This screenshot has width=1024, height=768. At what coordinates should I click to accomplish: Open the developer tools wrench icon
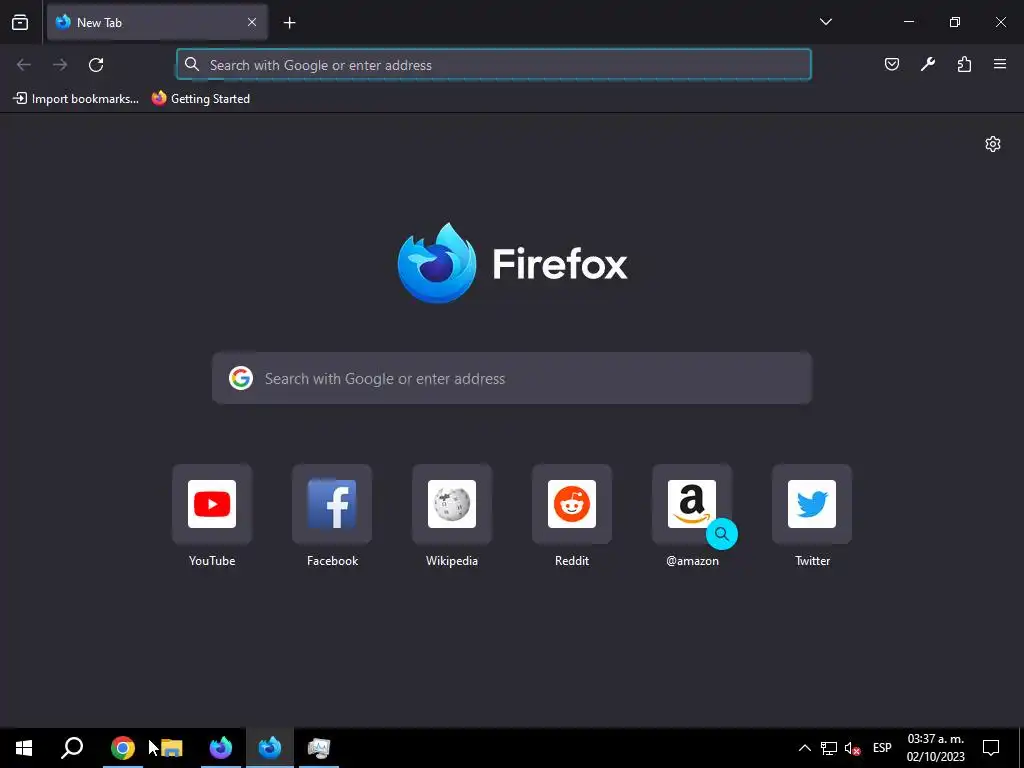pos(927,64)
